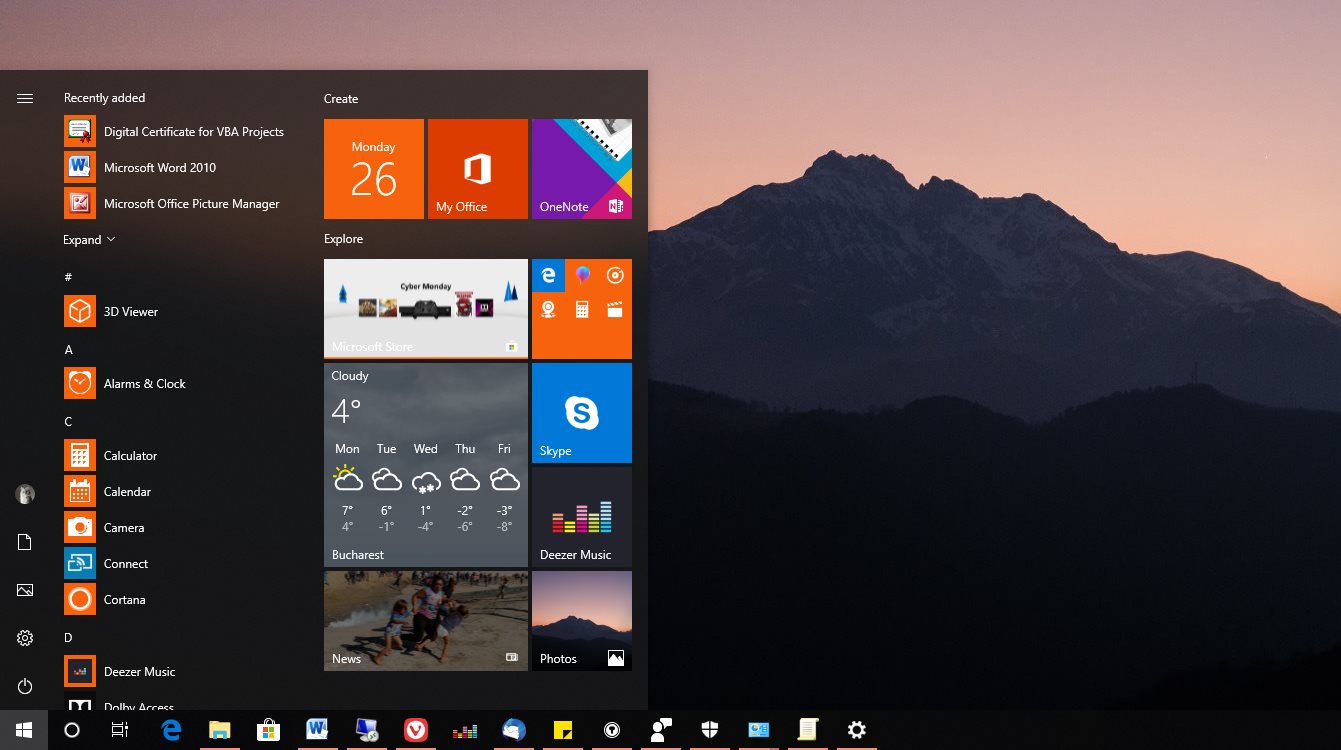This screenshot has height=750, width=1341.
Task: Launch OneNote from the Create group
Action: coord(581,168)
